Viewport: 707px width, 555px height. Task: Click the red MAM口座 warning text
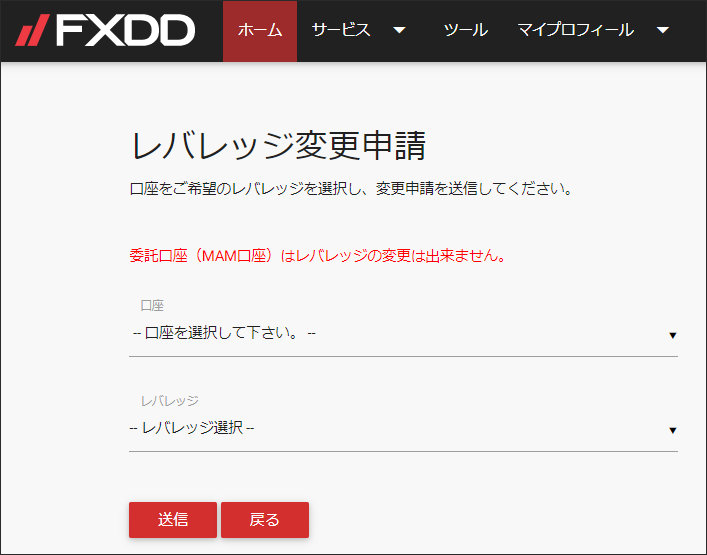317,256
